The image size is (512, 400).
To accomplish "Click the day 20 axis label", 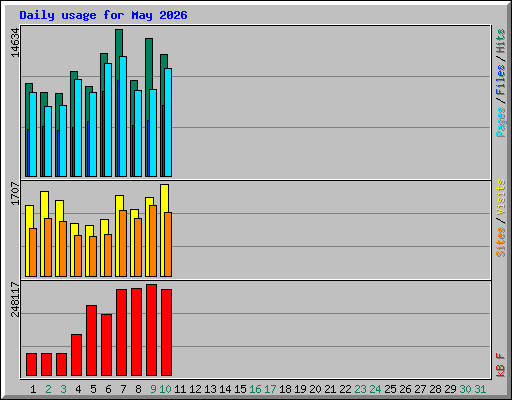I will pos(315,389).
